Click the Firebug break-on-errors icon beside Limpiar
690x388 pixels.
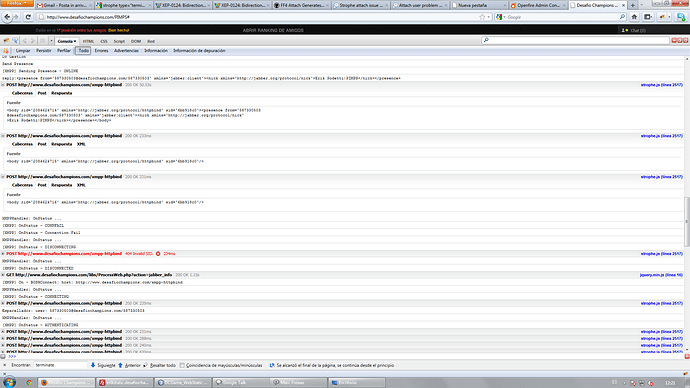6,51
